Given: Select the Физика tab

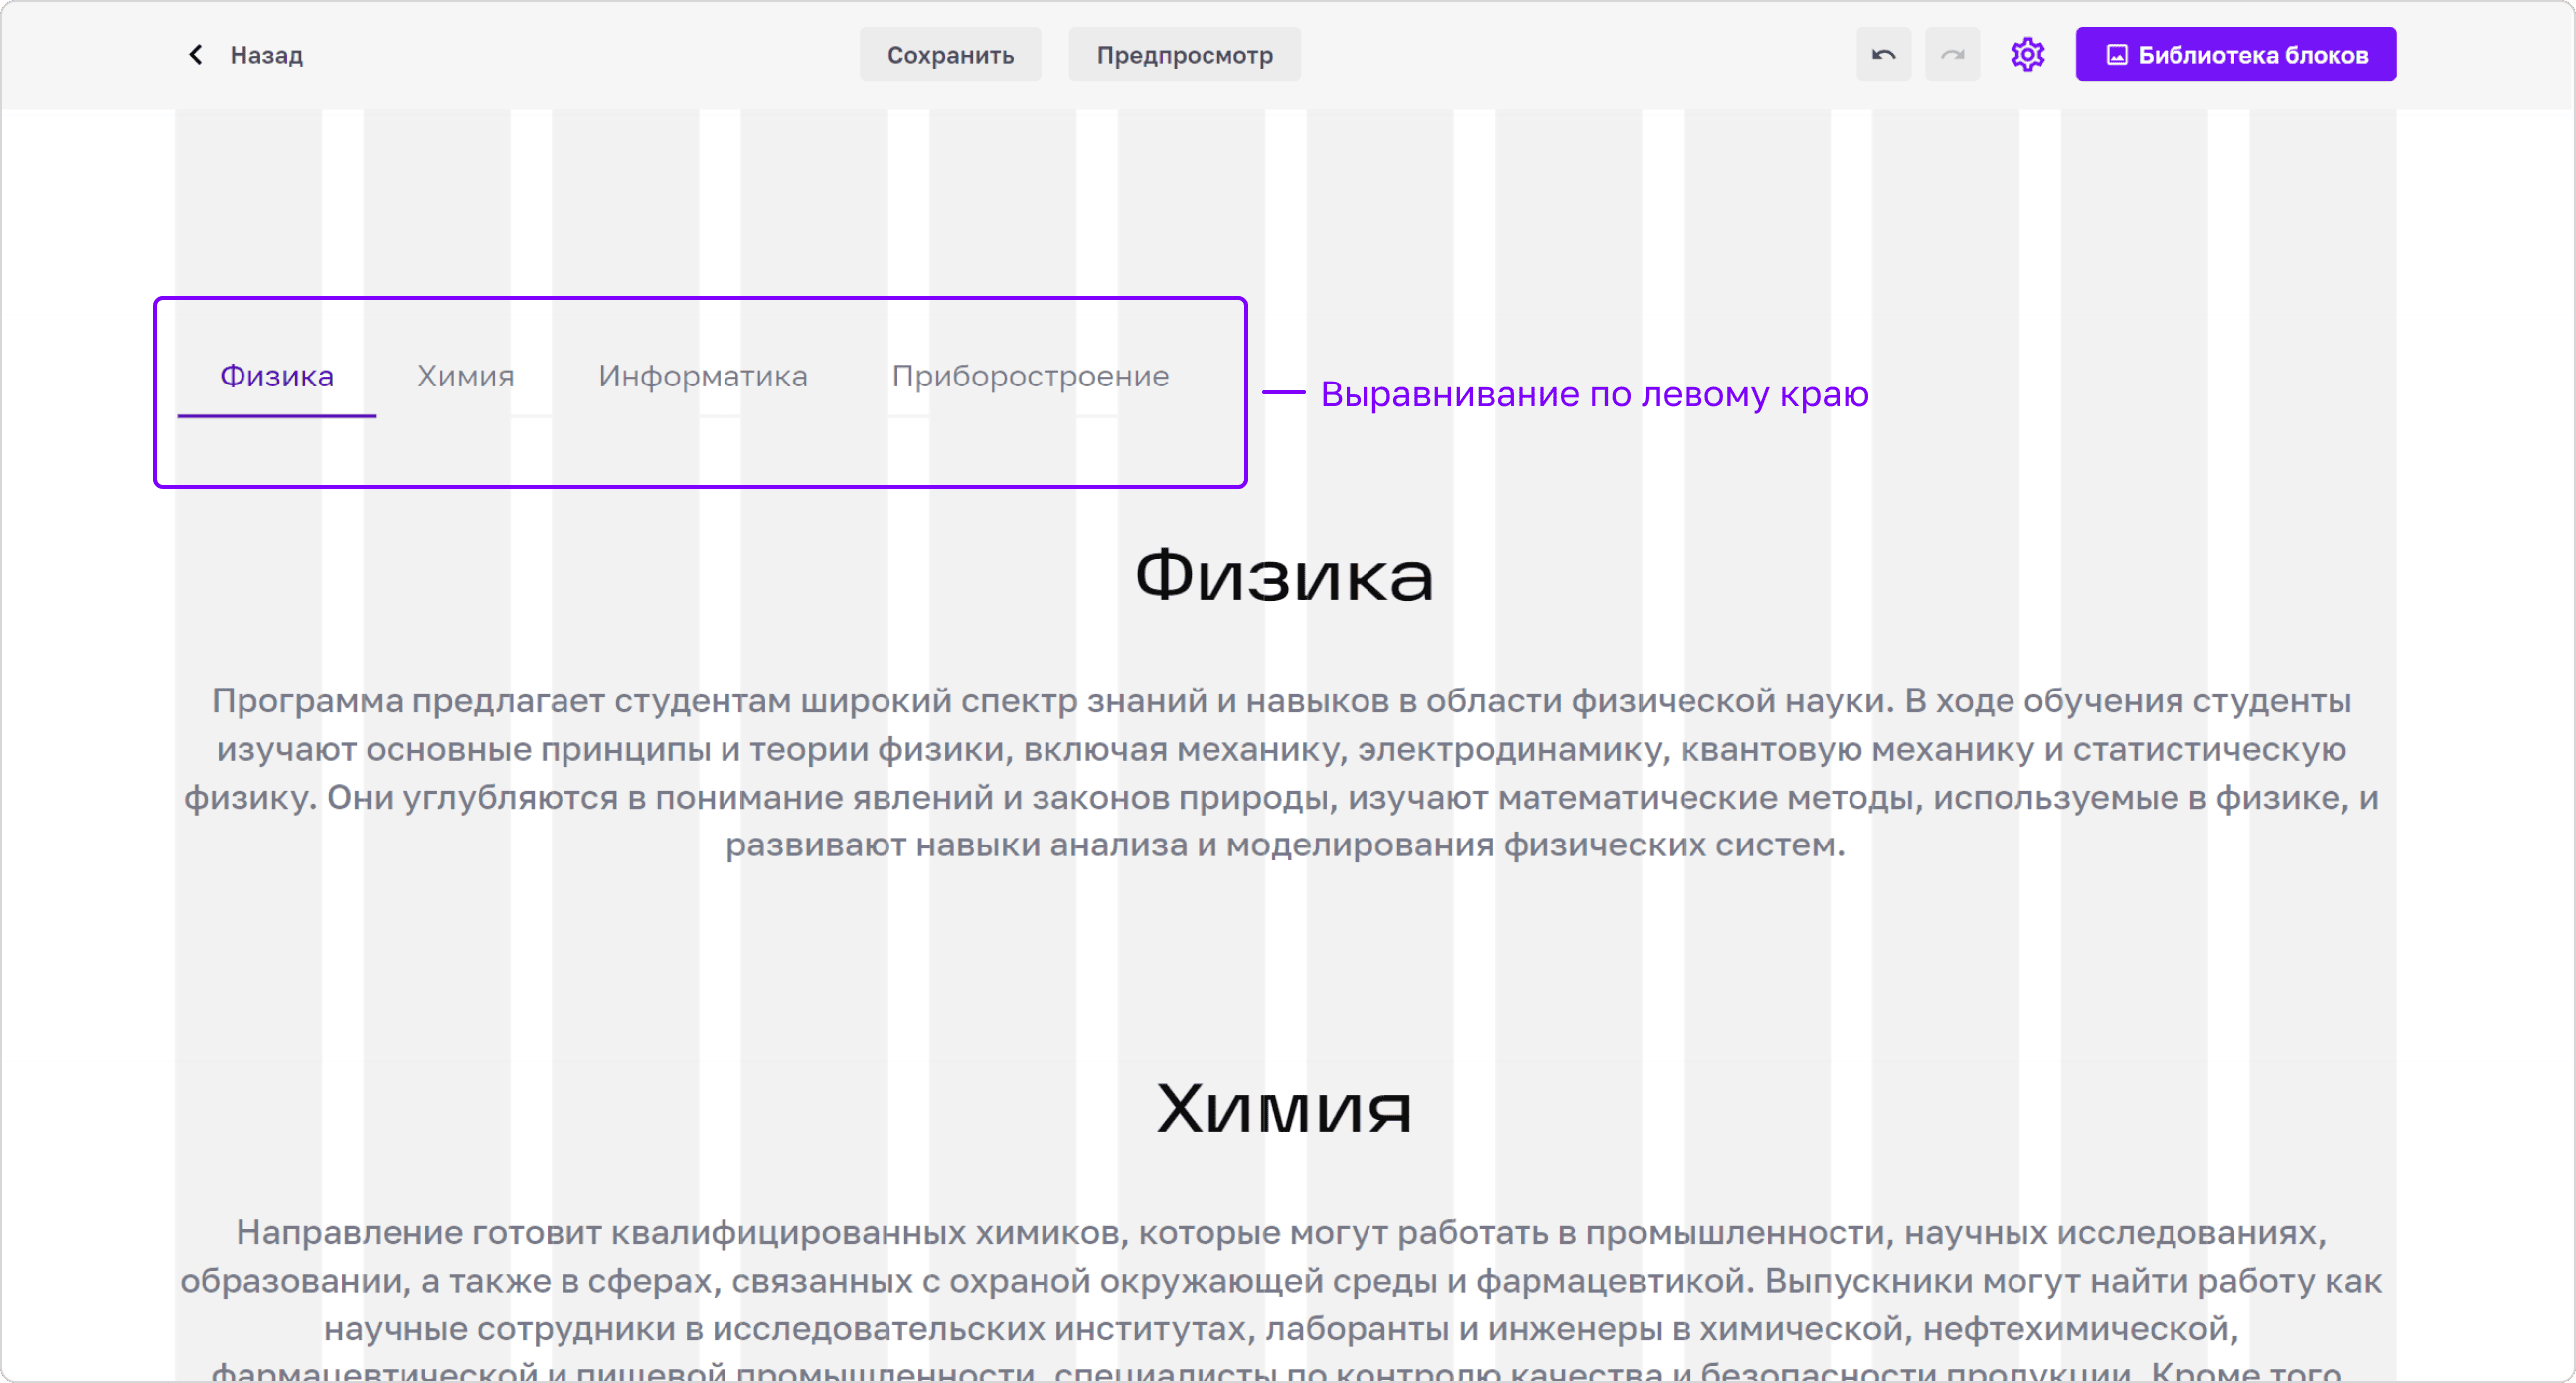Looking at the screenshot, I should tap(277, 377).
